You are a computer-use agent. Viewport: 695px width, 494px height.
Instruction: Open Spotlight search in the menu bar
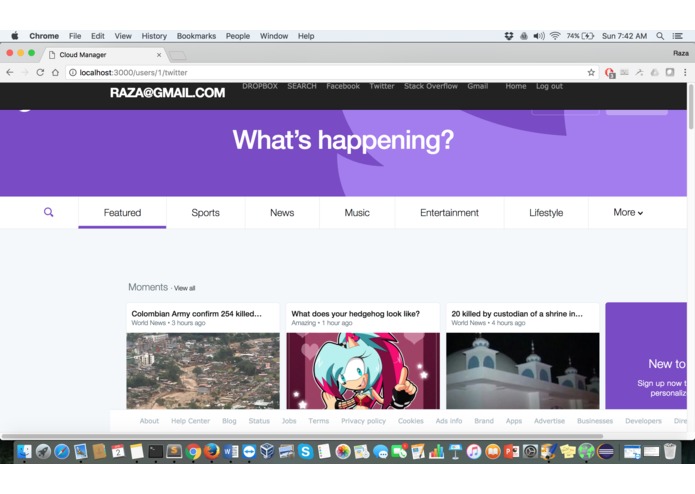point(660,36)
